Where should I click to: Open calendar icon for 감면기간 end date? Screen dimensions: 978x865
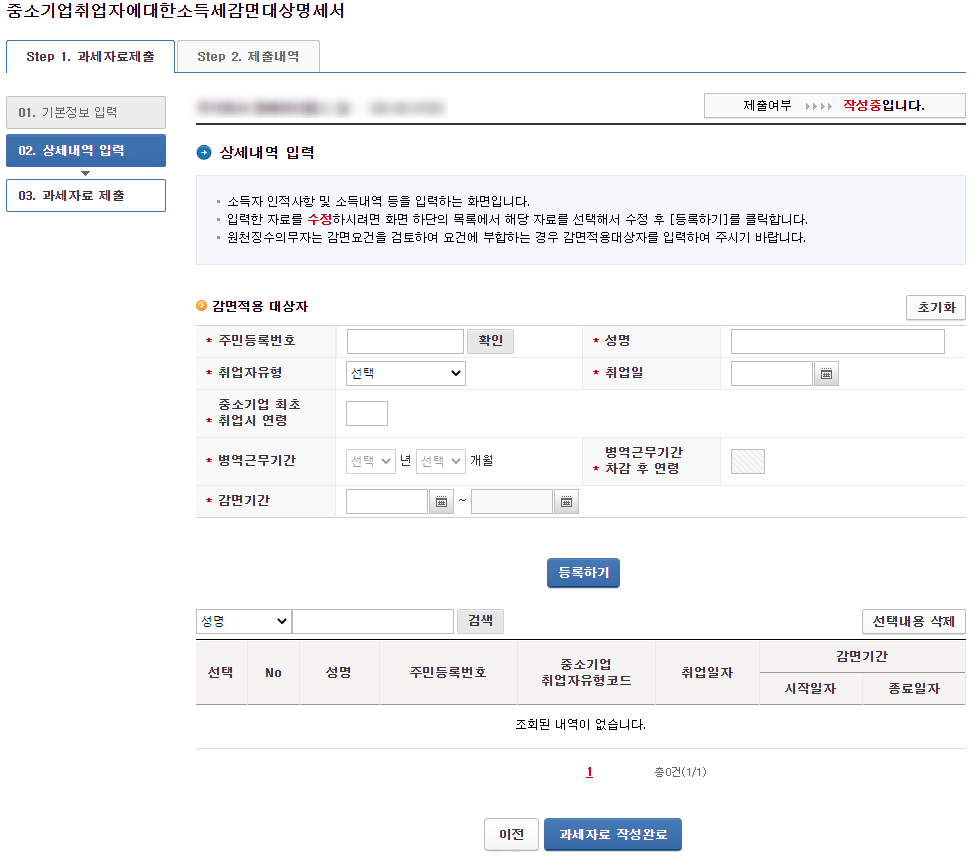[566, 501]
